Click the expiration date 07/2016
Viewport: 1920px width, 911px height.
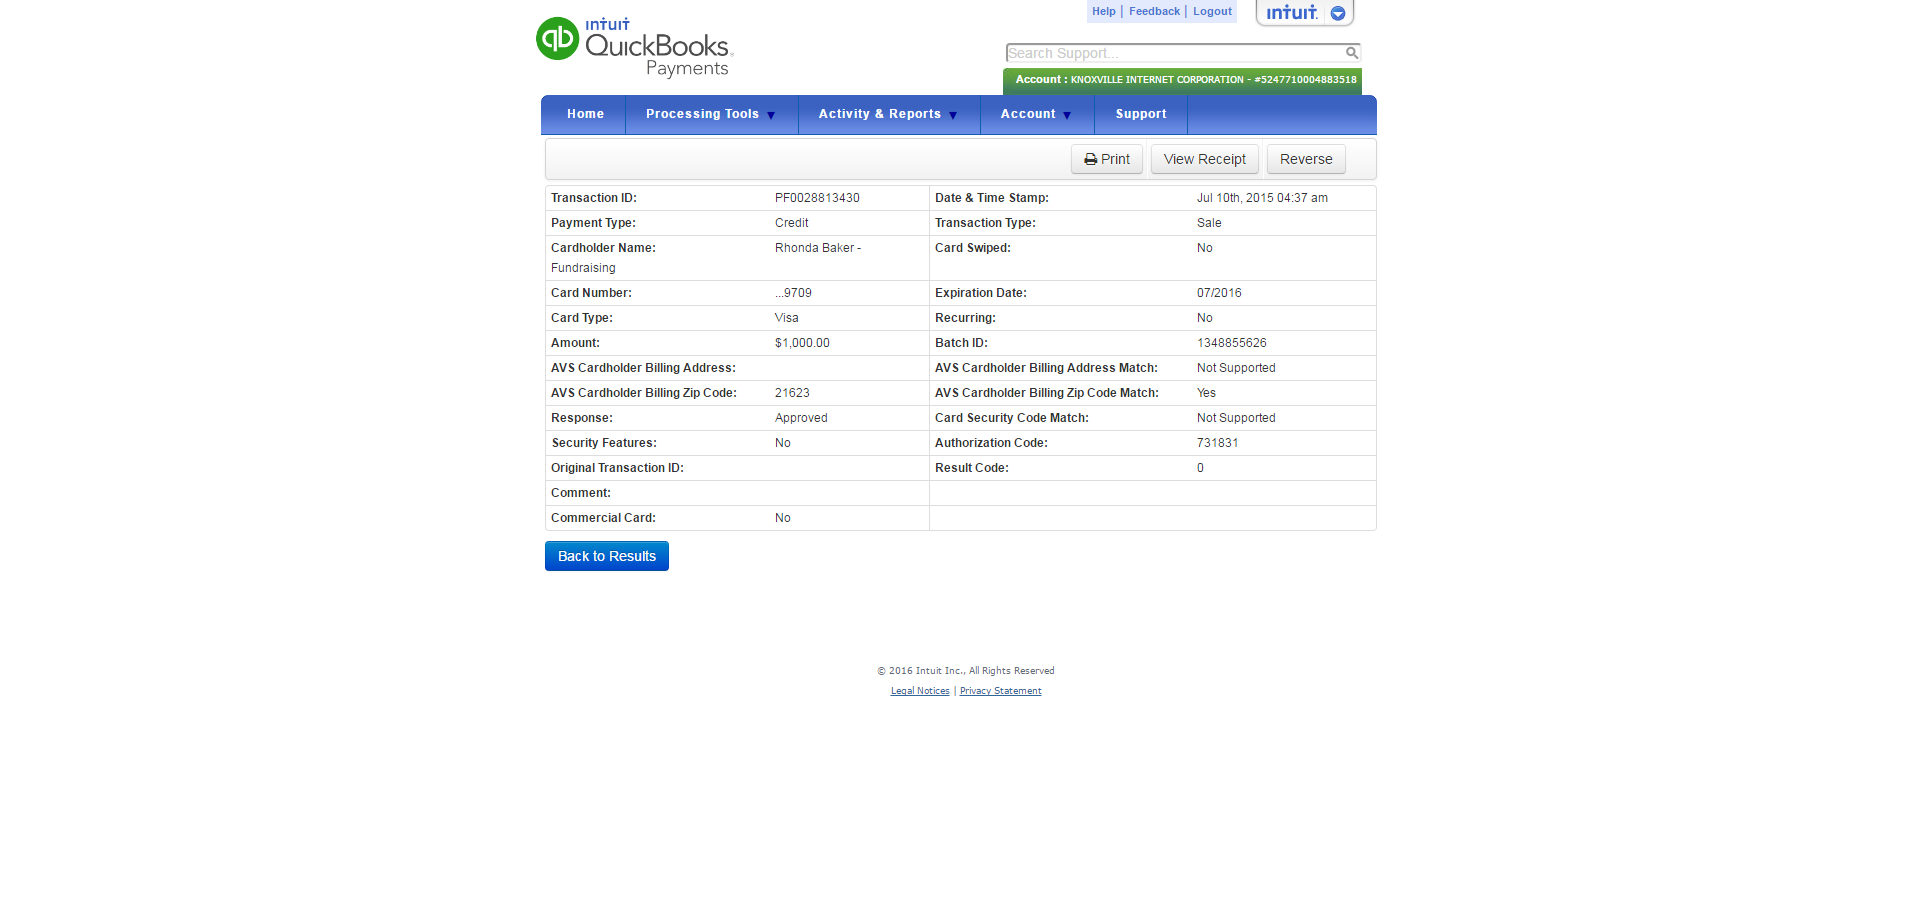[1219, 293]
